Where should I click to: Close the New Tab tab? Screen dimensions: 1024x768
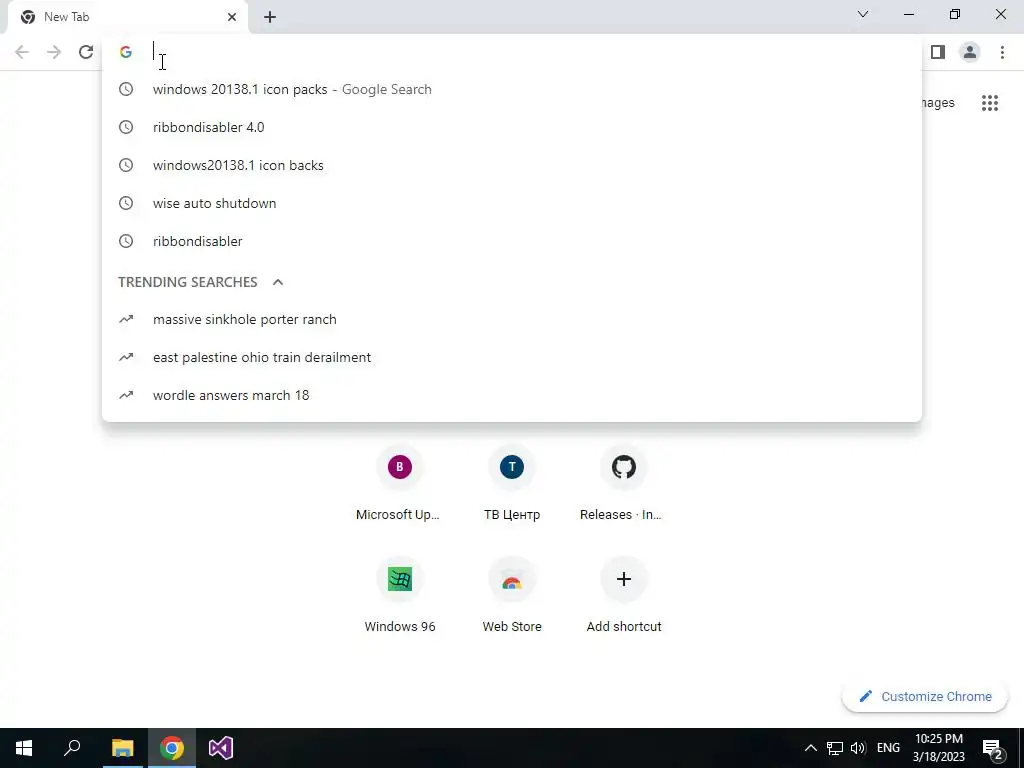232,17
